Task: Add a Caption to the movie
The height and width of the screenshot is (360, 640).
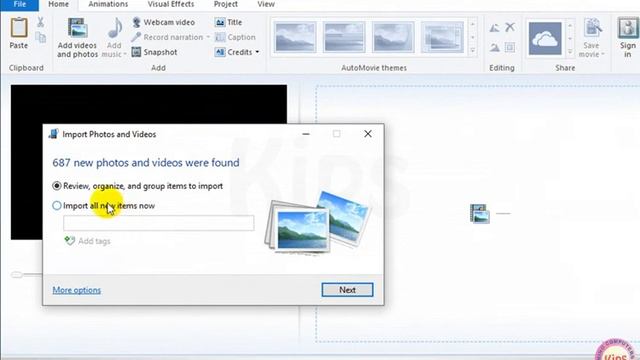Action: point(235,37)
